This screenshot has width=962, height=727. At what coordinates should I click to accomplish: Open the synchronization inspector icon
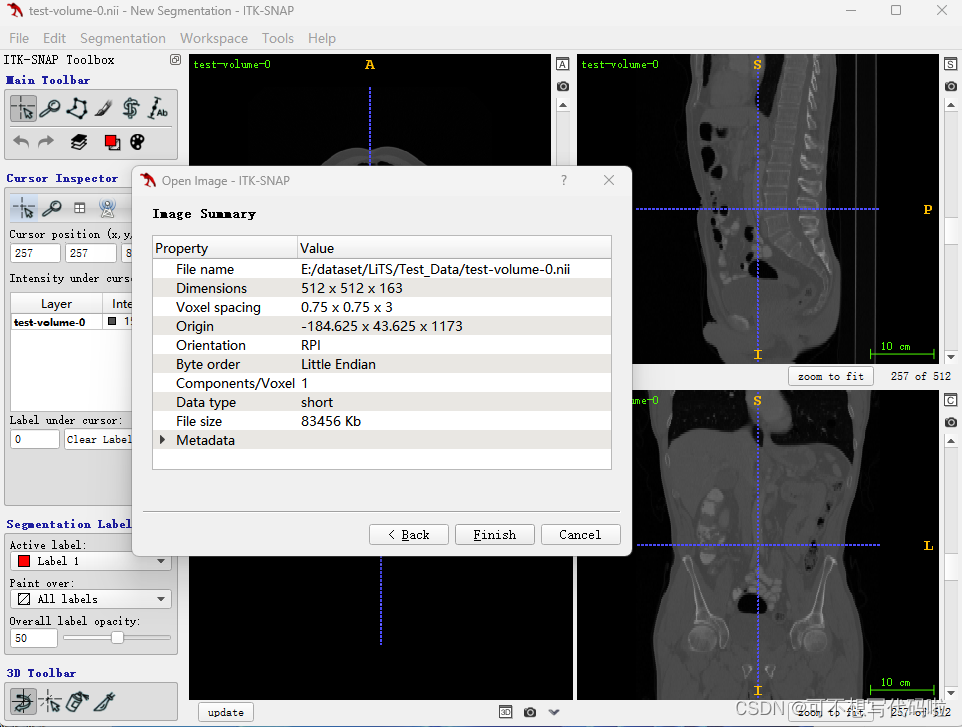(107, 208)
